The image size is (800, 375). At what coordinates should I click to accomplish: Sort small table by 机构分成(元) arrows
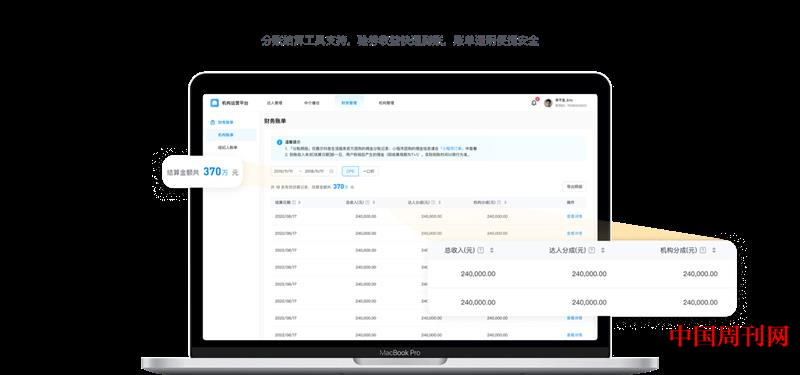pos(506,203)
